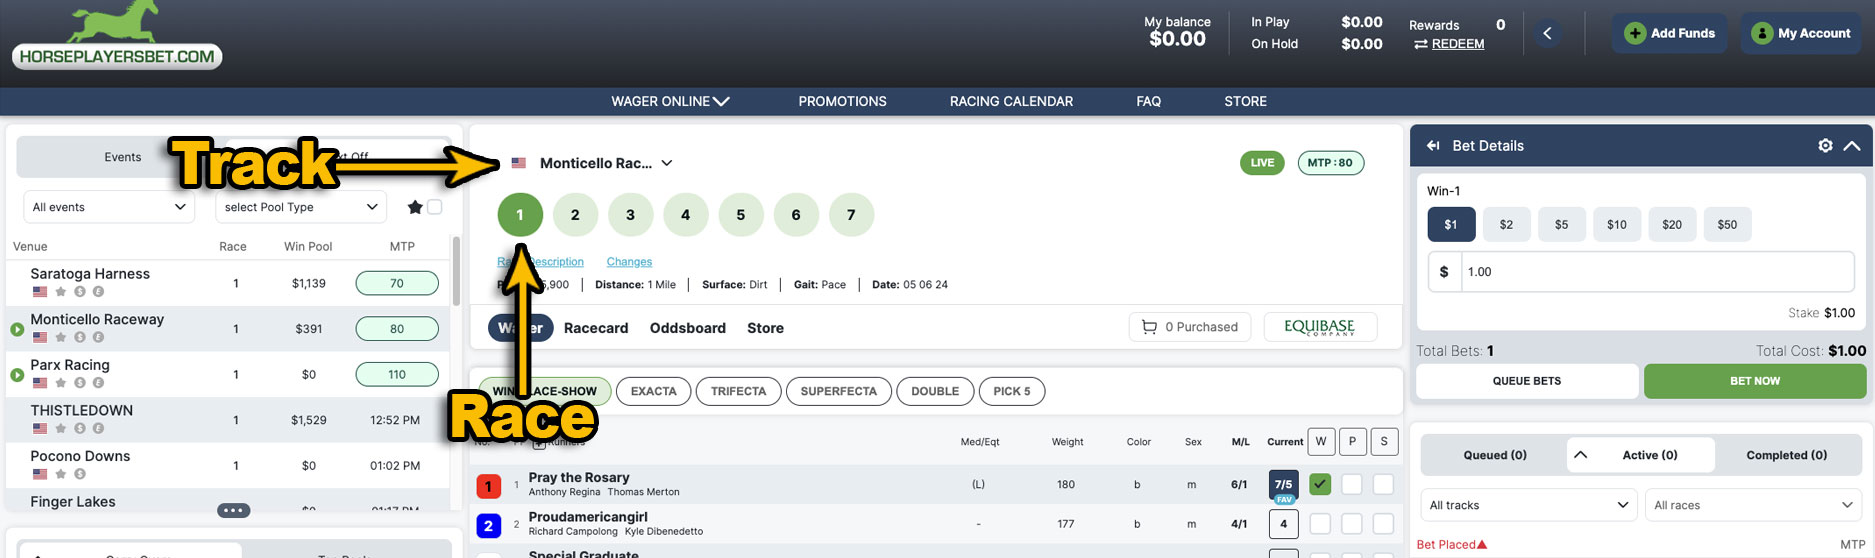Click the HorsePlayersBet.com horse logo
The height and width of the screenshot is (558, 1875).
(x=117, y=35)
